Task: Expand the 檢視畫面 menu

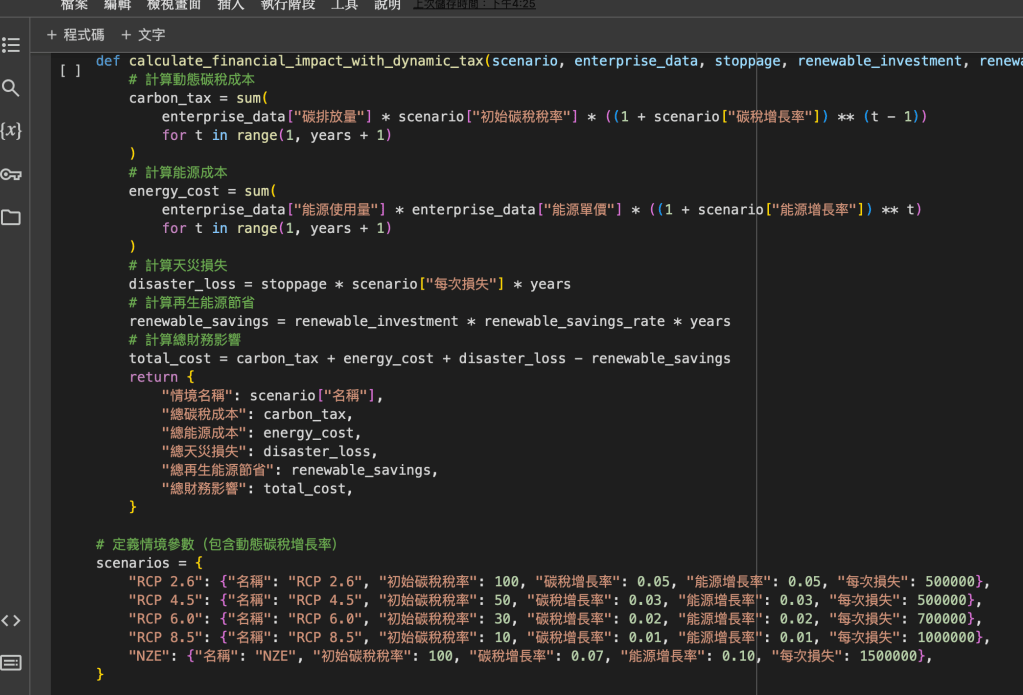Action: click(x=173, y=5)
